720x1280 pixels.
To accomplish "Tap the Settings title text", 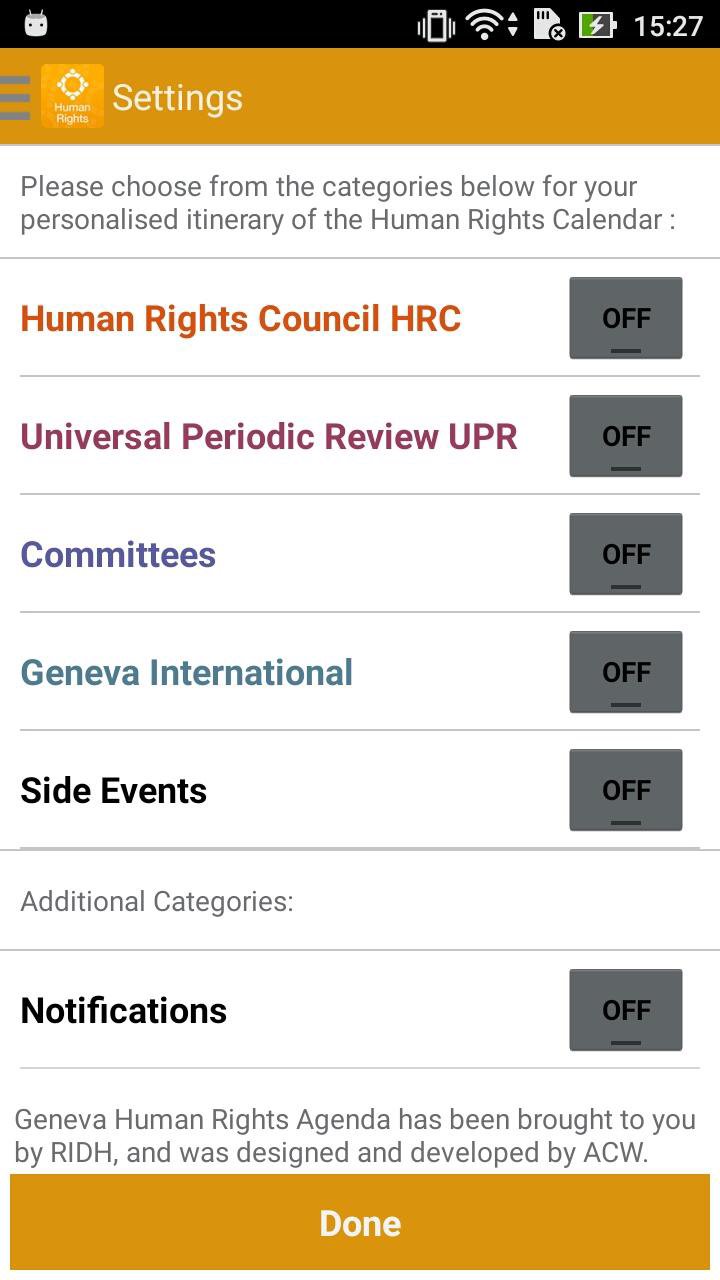I will pyautogui.click(x=177, y=98).
